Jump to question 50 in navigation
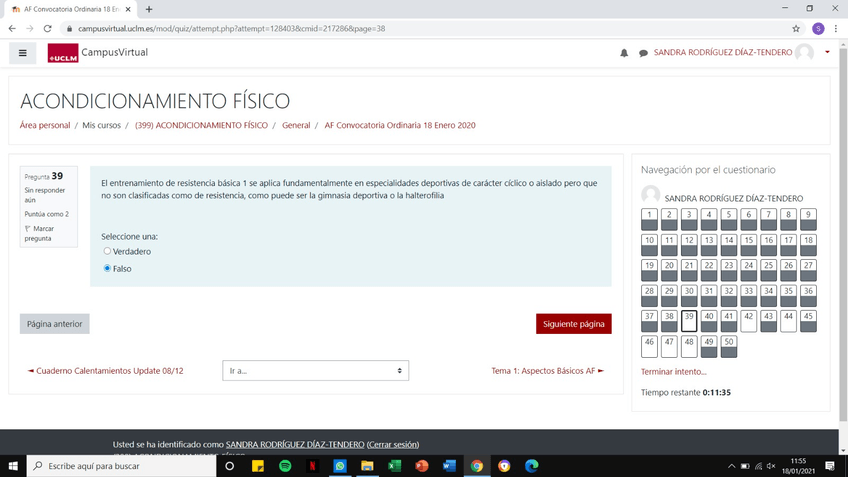 pos(728,346)
